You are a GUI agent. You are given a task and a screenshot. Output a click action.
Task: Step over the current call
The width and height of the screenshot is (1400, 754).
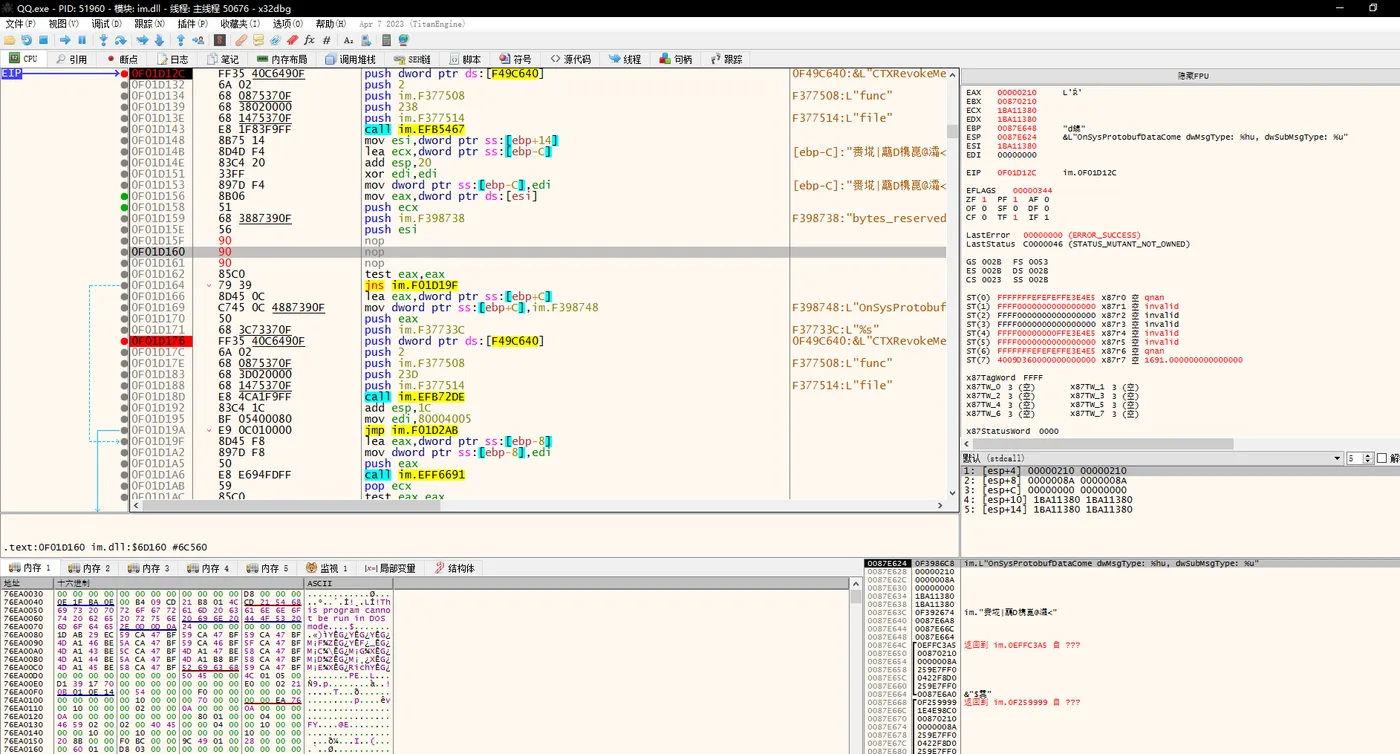(x=120, y=41)
